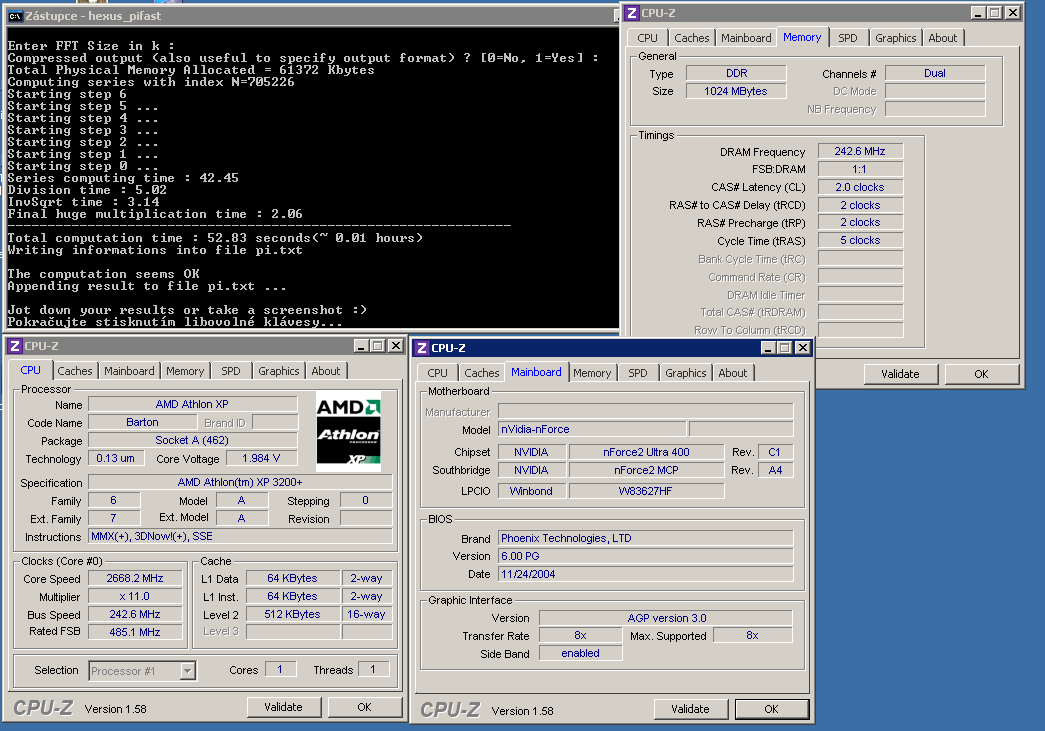Click the Specification field AMD Athlon(tm) XP 3200+
Viewport: 1045px width, 731px height.
pos(240,482)
